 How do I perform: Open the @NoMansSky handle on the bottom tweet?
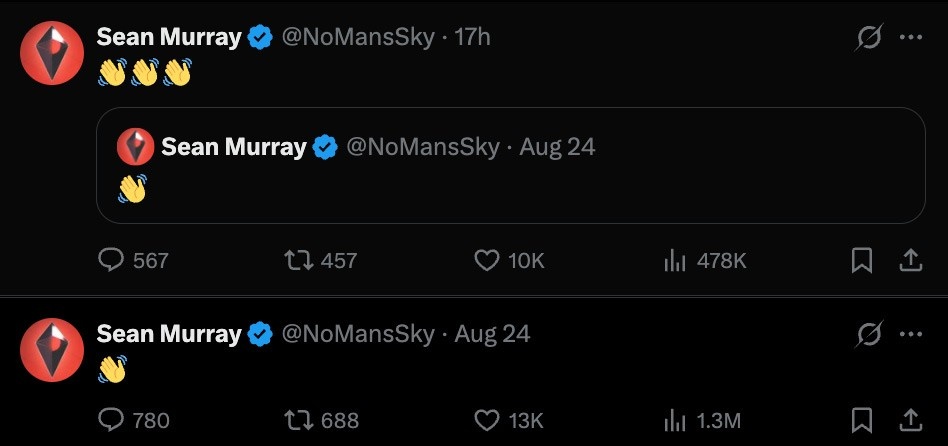point(358,334)
